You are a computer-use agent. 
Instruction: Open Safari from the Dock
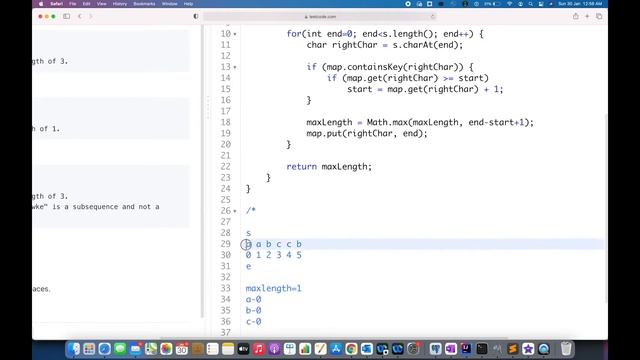coord(104,349)
